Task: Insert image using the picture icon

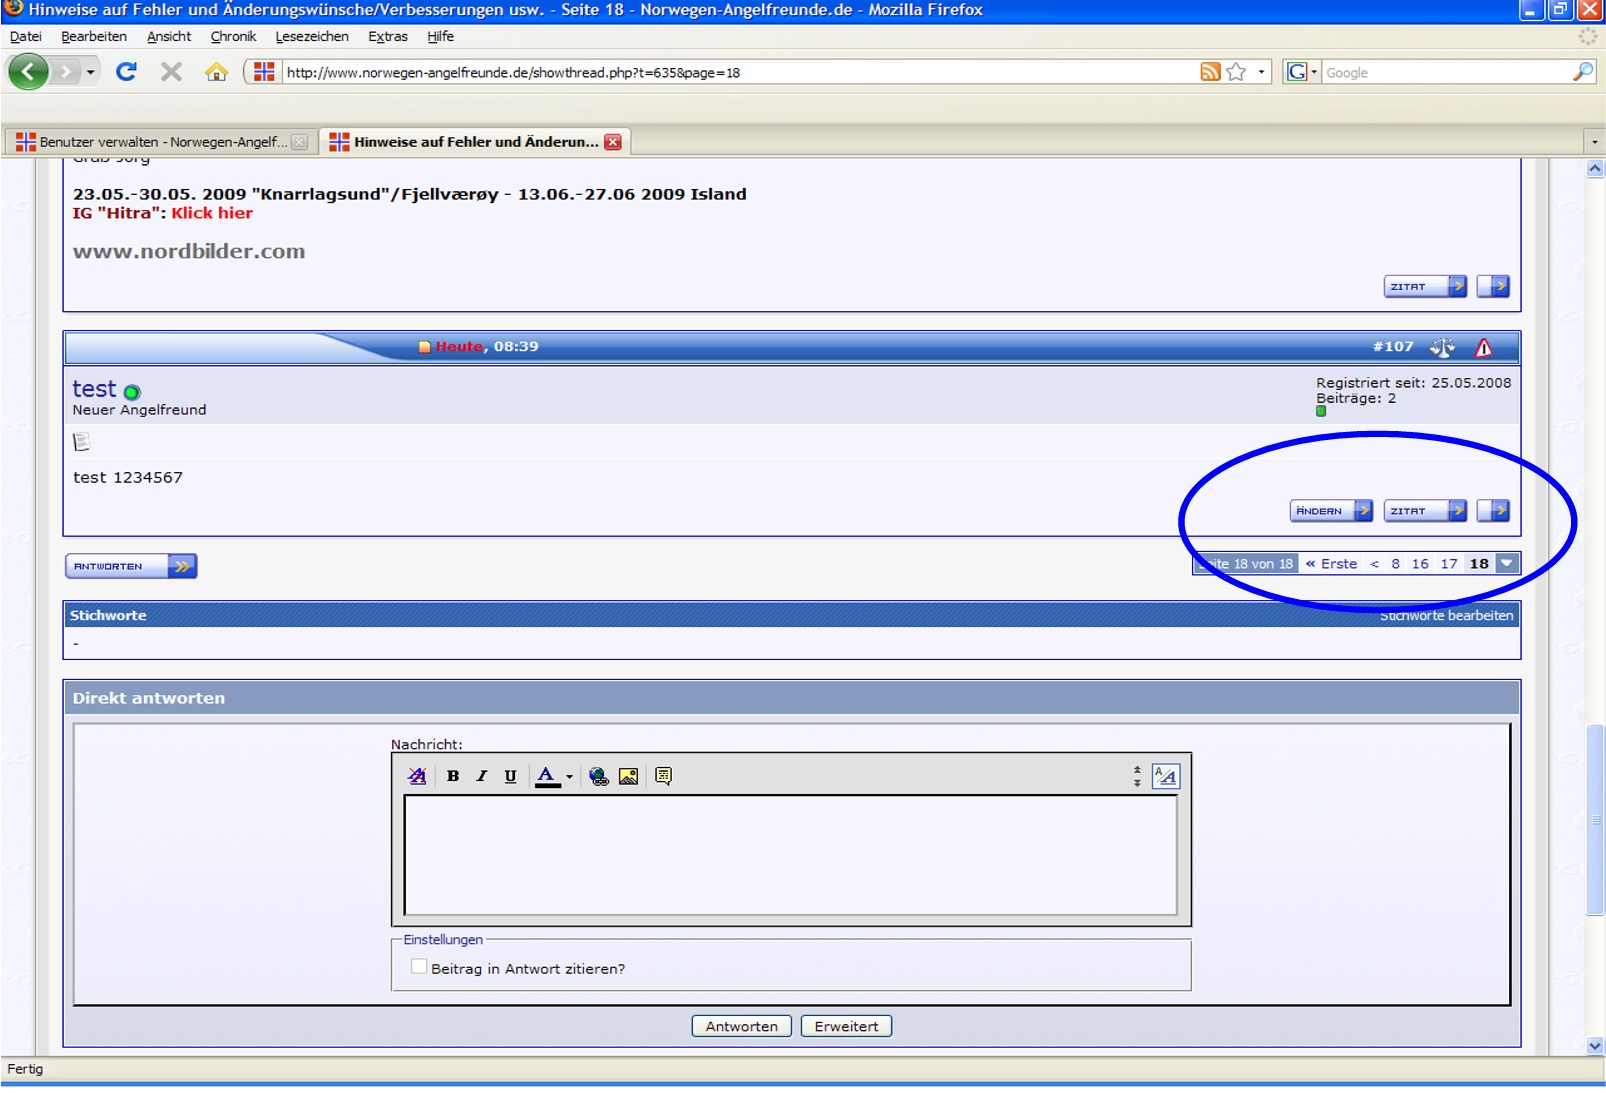Action: point(628,776)
